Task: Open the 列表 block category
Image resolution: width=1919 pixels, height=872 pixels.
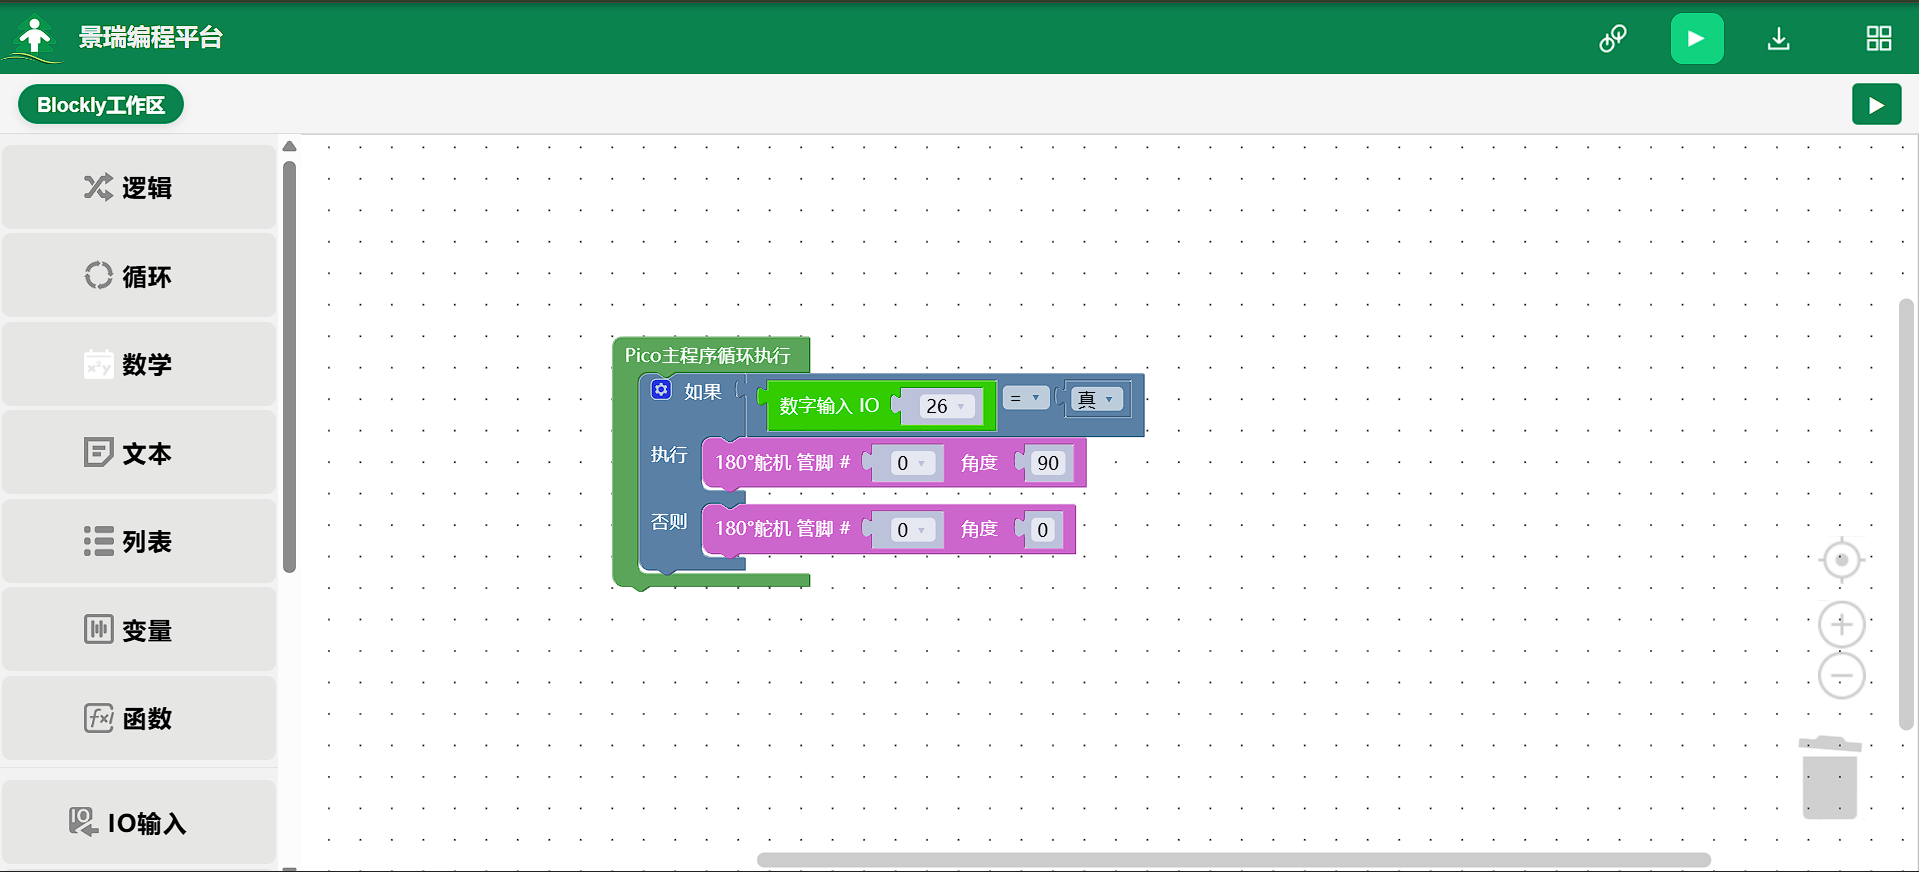Action: pyautogui.click(x=139, y=541)
